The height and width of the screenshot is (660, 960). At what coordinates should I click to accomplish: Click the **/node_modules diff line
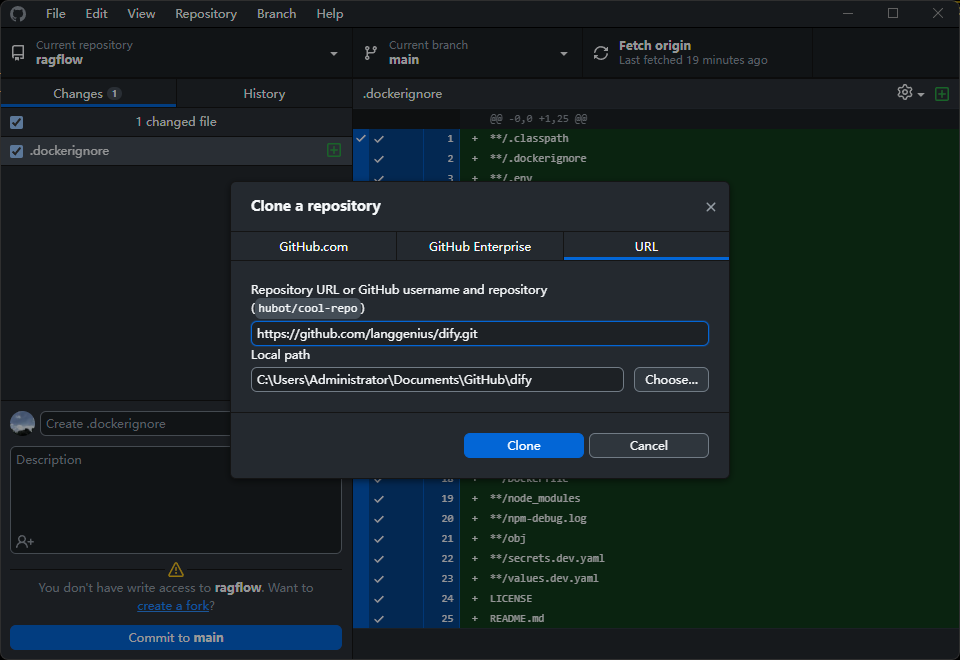pyautogui.click(x=534, y=498)
